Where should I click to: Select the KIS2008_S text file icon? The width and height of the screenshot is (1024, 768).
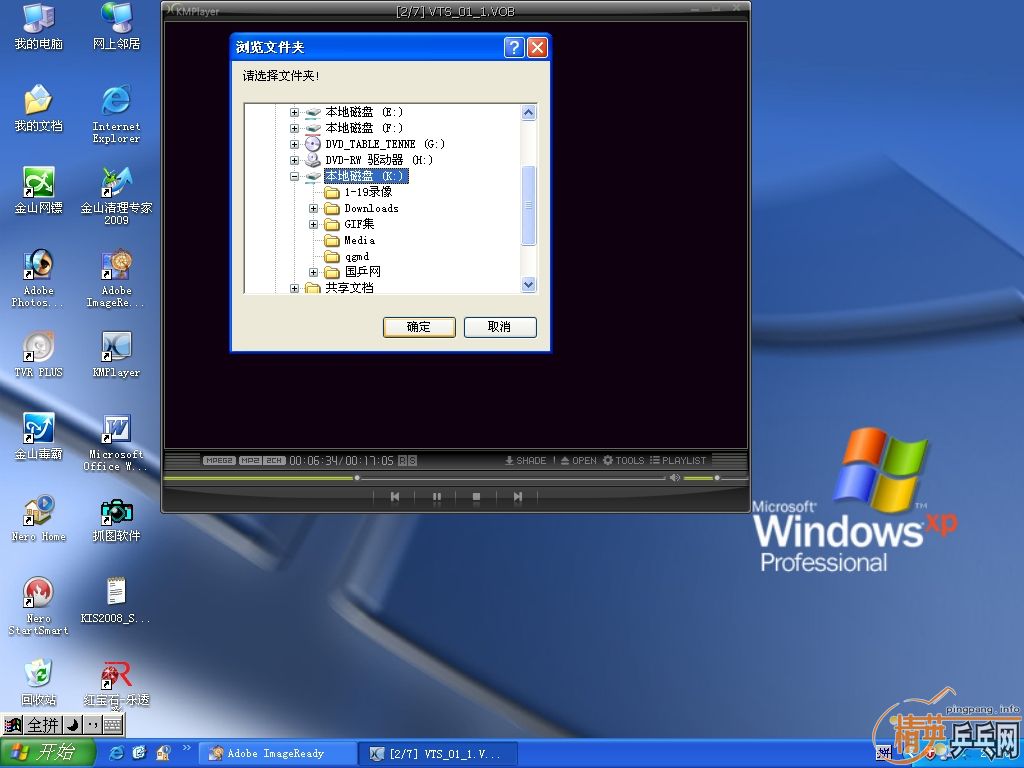tap(116, 600)
